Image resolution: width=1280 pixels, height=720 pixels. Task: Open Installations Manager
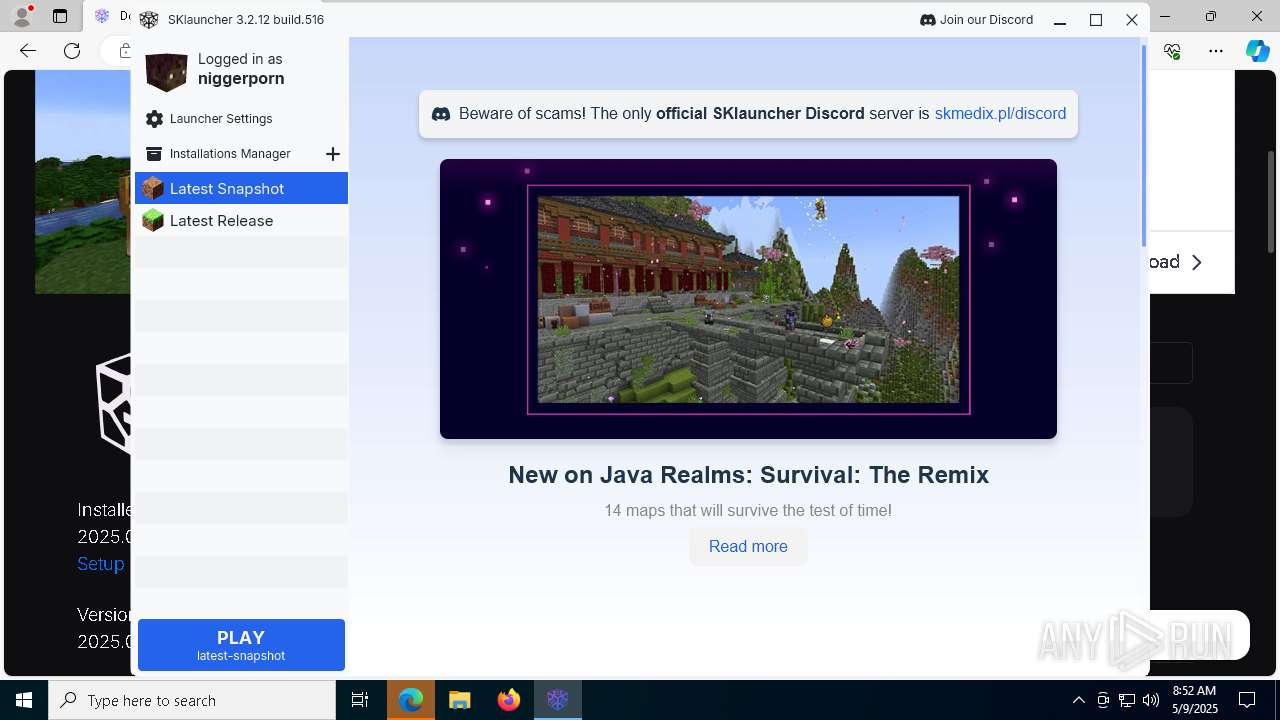click(230, 154)
